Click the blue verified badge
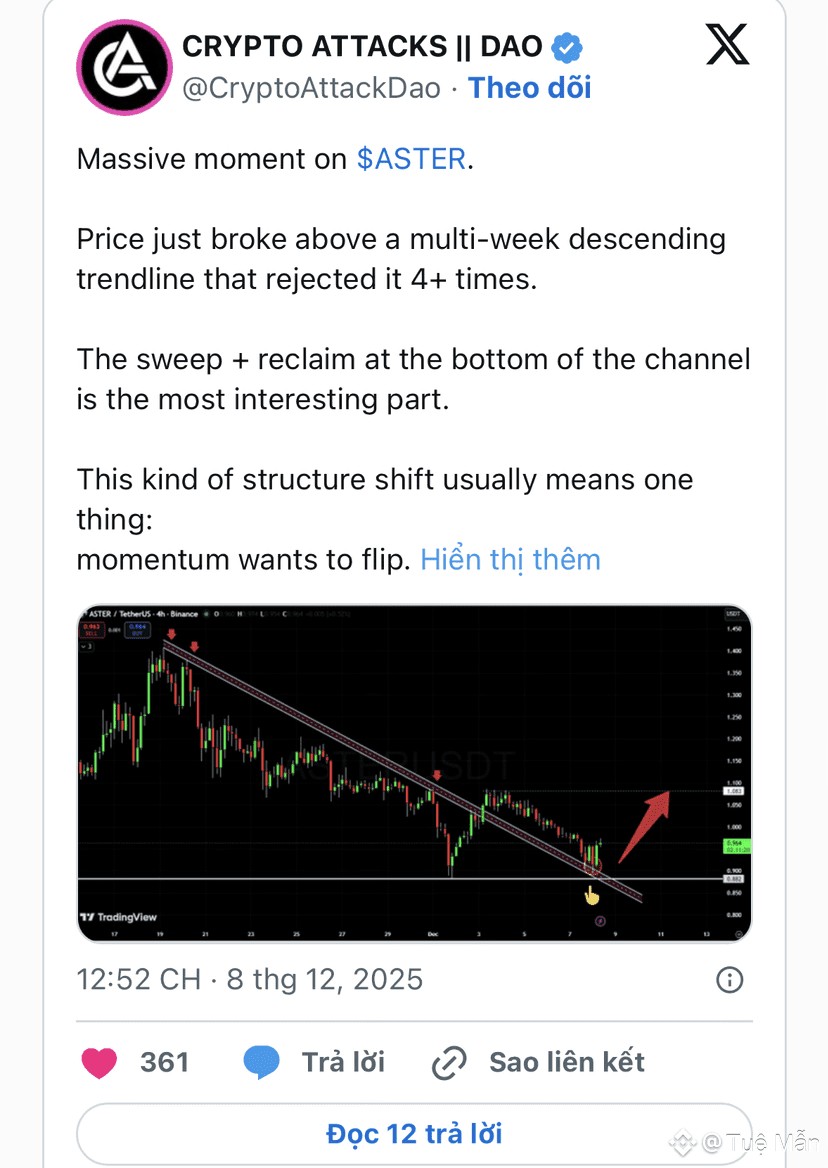This screenshot has width=828, height=1168. (x=569, y=46)
